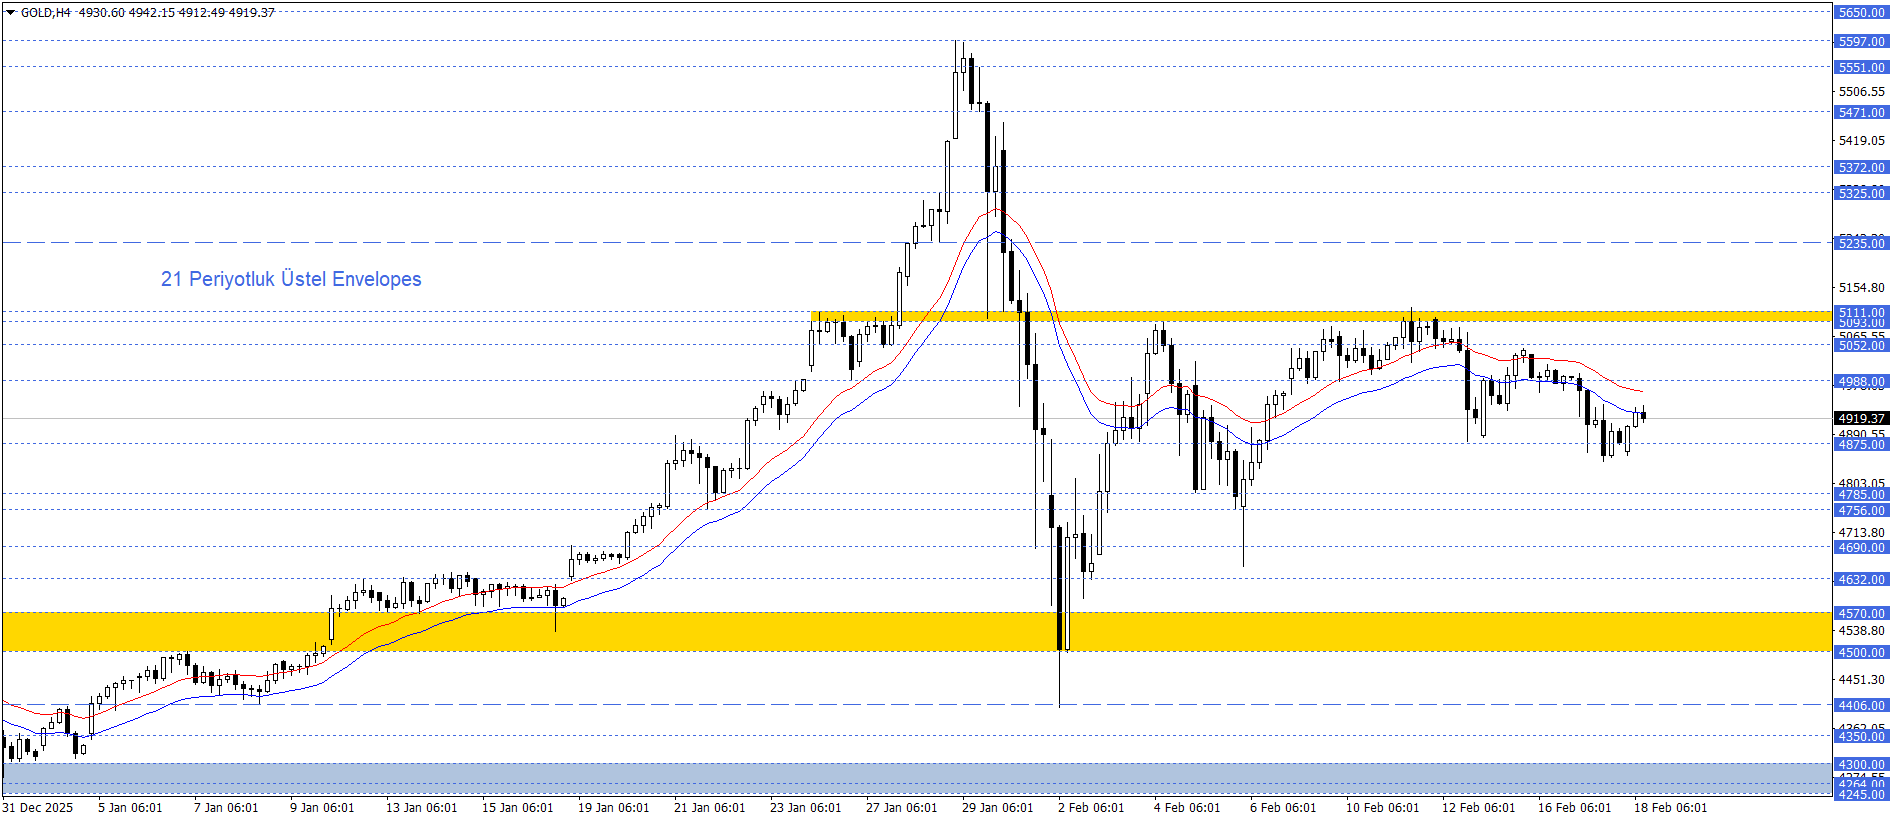The height and width of the screenshot is (820, 1896).
Task: Click the 19 Jan 06:01 time label
Action: (613, 808)
